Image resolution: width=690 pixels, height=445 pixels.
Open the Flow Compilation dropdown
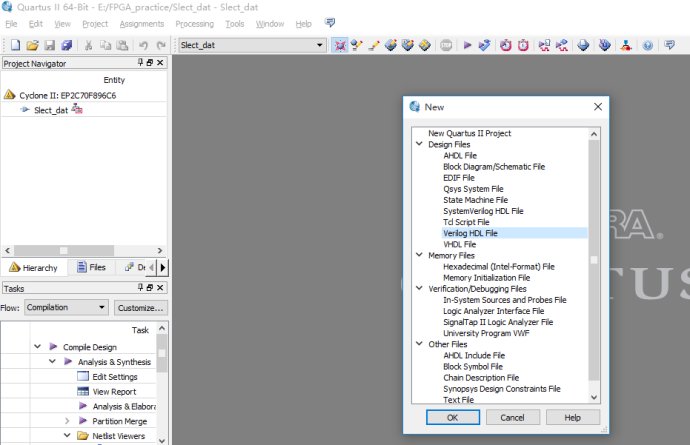pyautogui.click(x=66, y=307)
